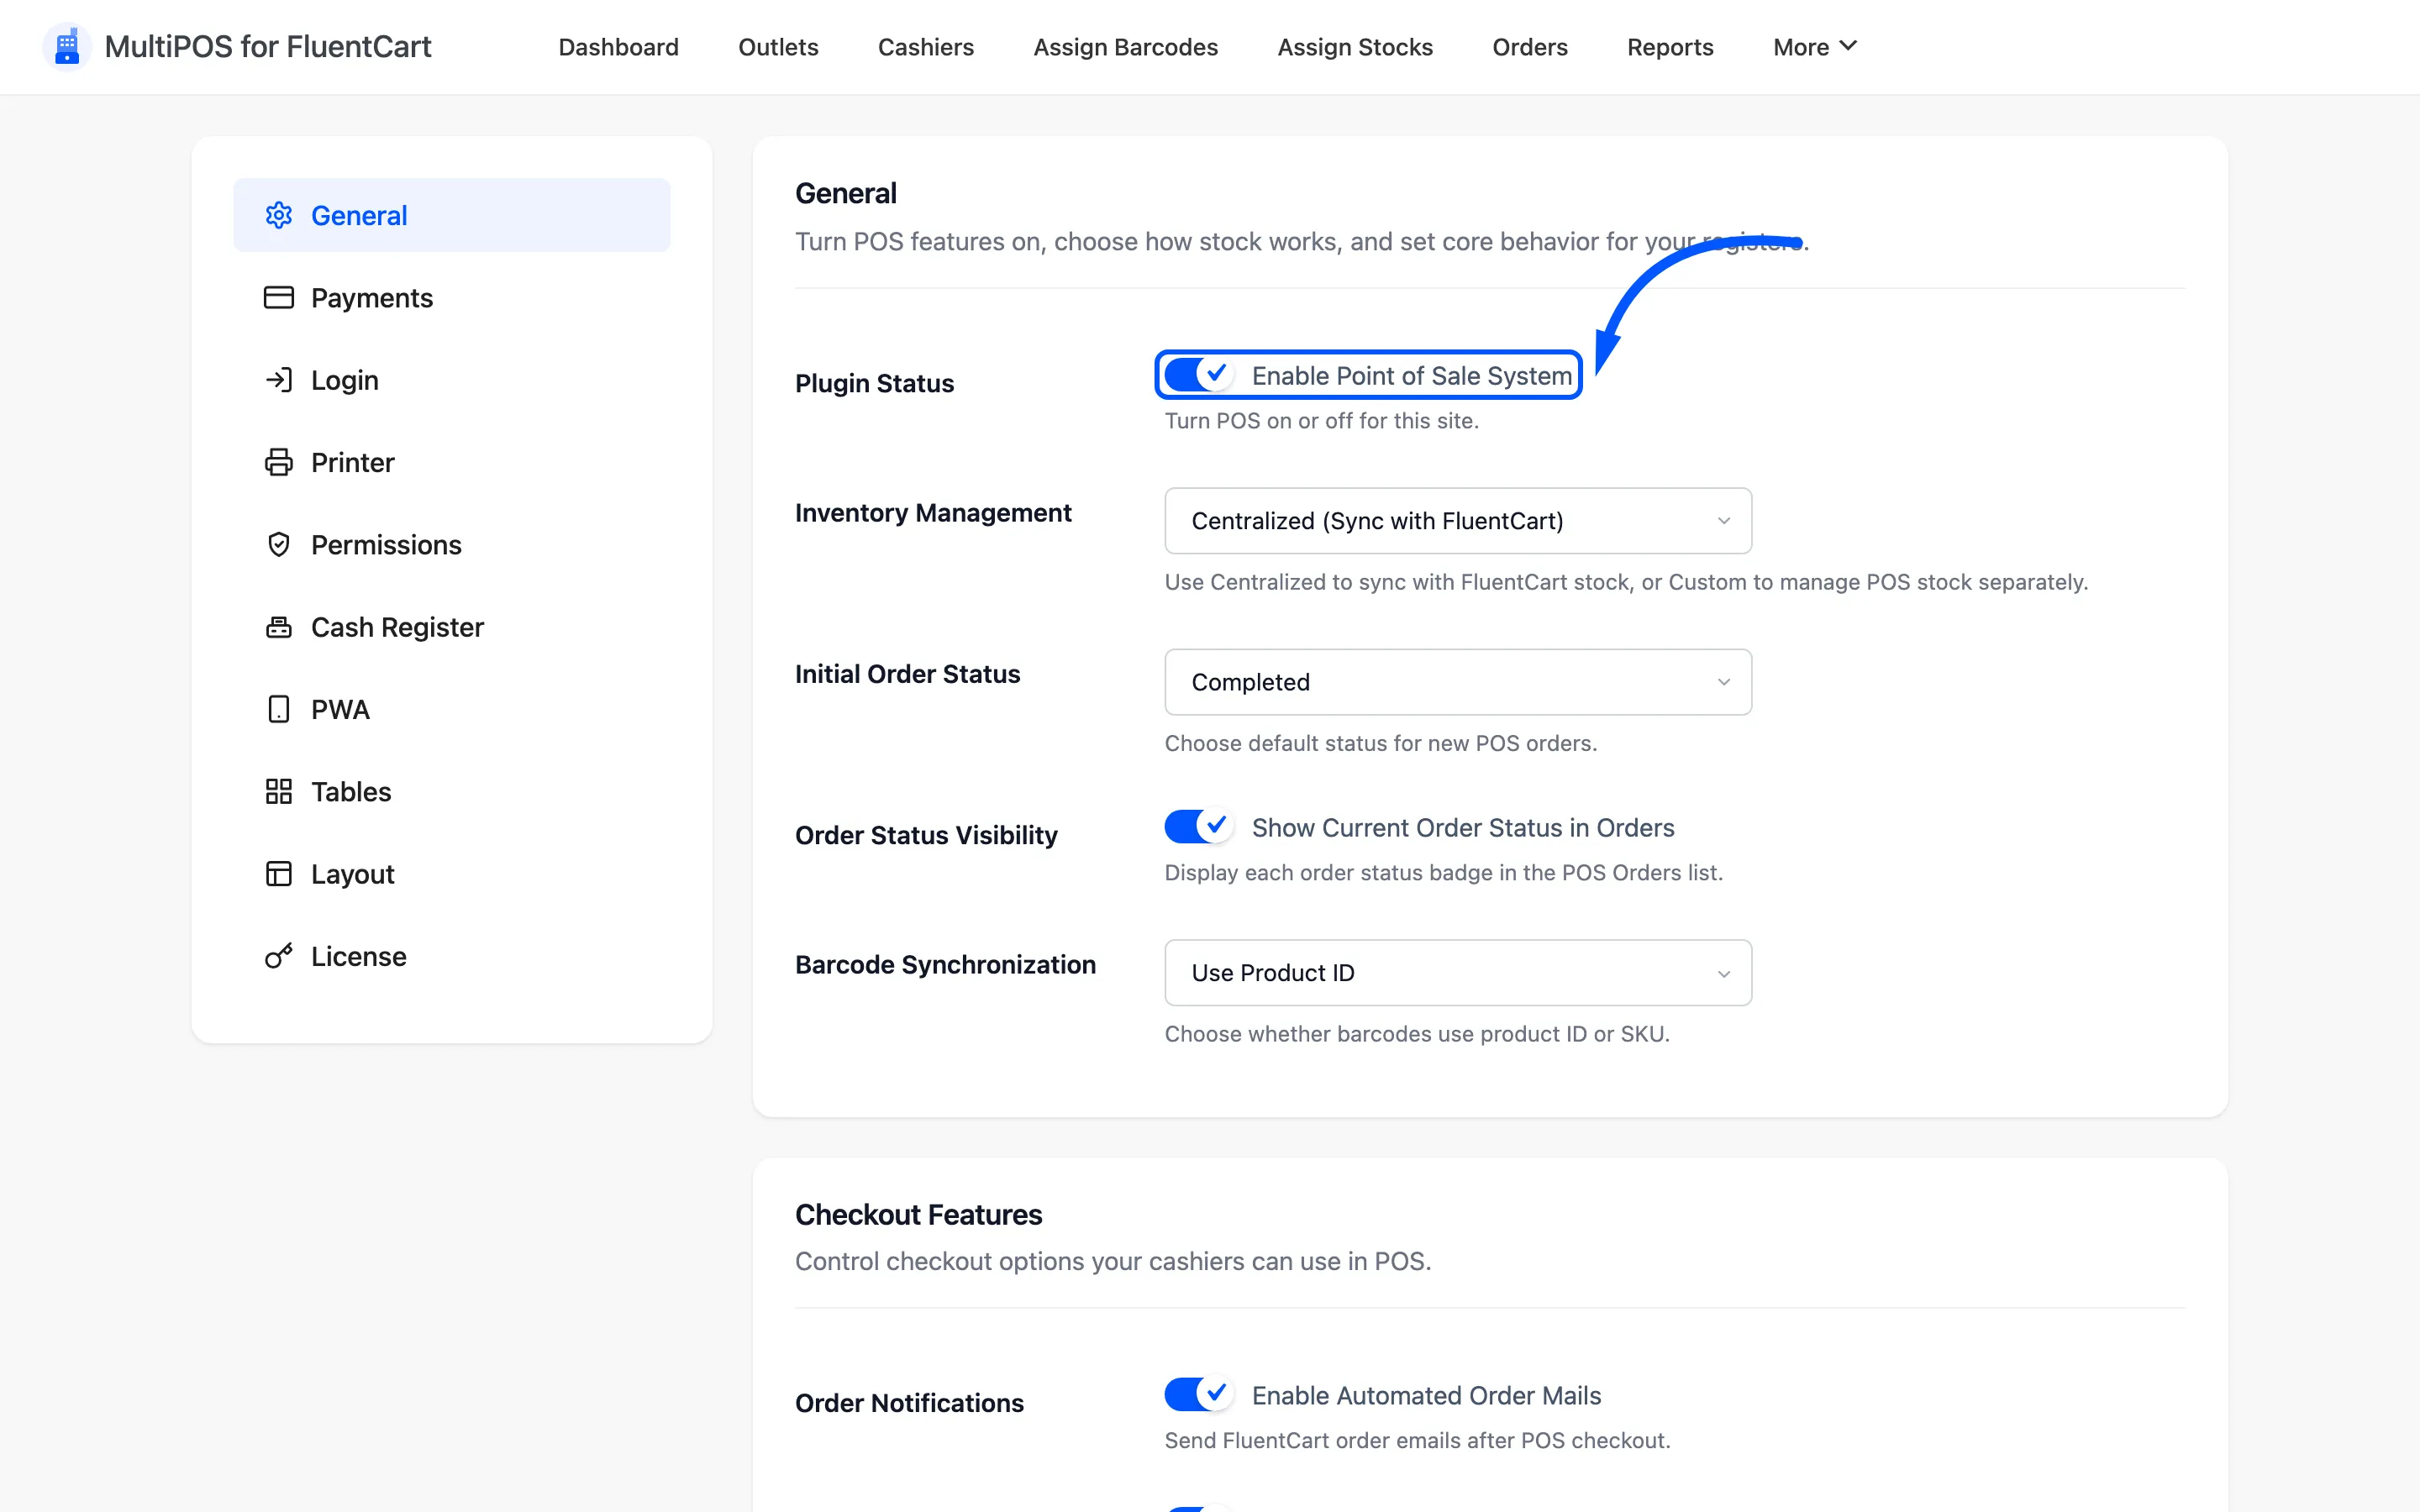Go to Dashboard in top navigation
The width and height of the screenshot is (2420, 1512).
coord(618,47)
